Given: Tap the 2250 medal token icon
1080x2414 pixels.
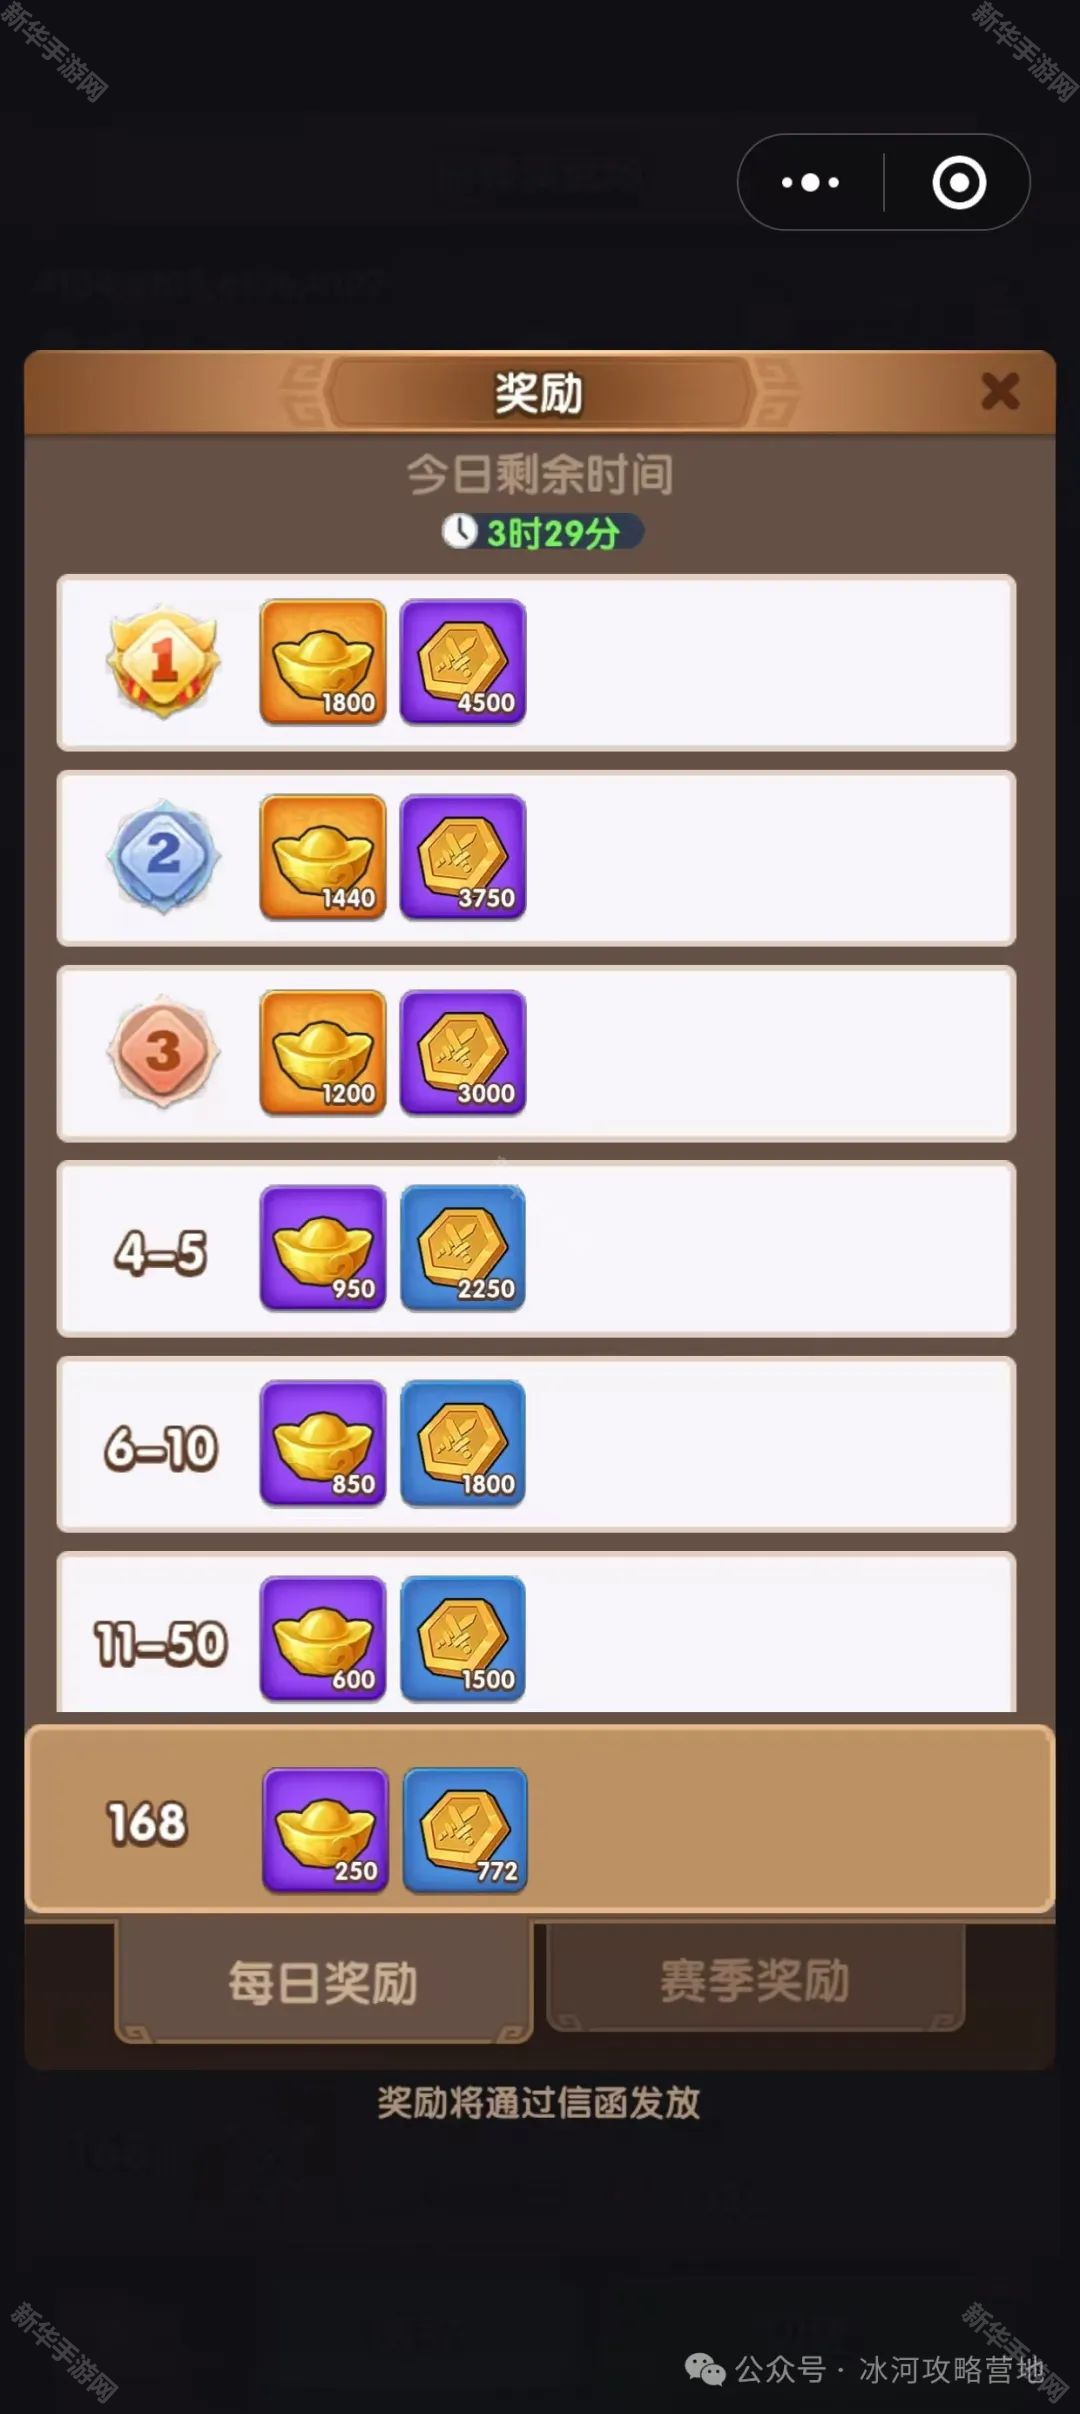Looking at the screenshot, I should click(x=463, y=1247).
